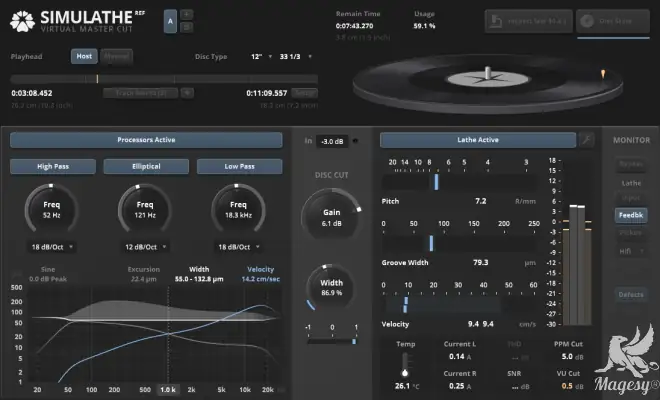Image resolution: width=660 pixels, height=400 pixels.
Task: Set Playhead mode to Manual
Action: pyautogui.click(x=116, y=56)
